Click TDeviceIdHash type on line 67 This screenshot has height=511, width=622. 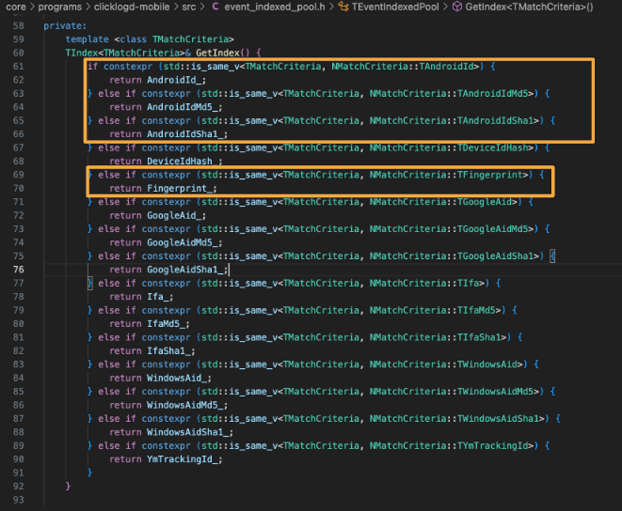[492, 148]
